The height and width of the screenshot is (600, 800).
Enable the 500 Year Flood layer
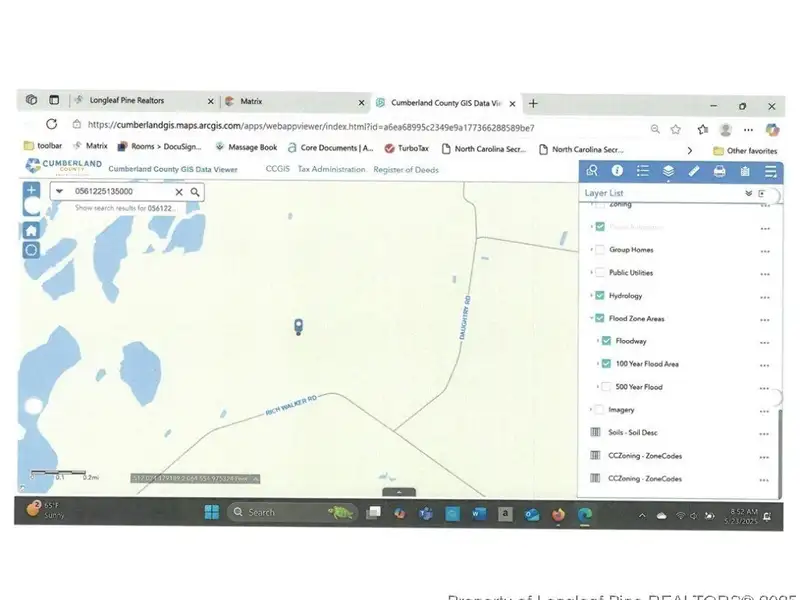coord(606,387)
